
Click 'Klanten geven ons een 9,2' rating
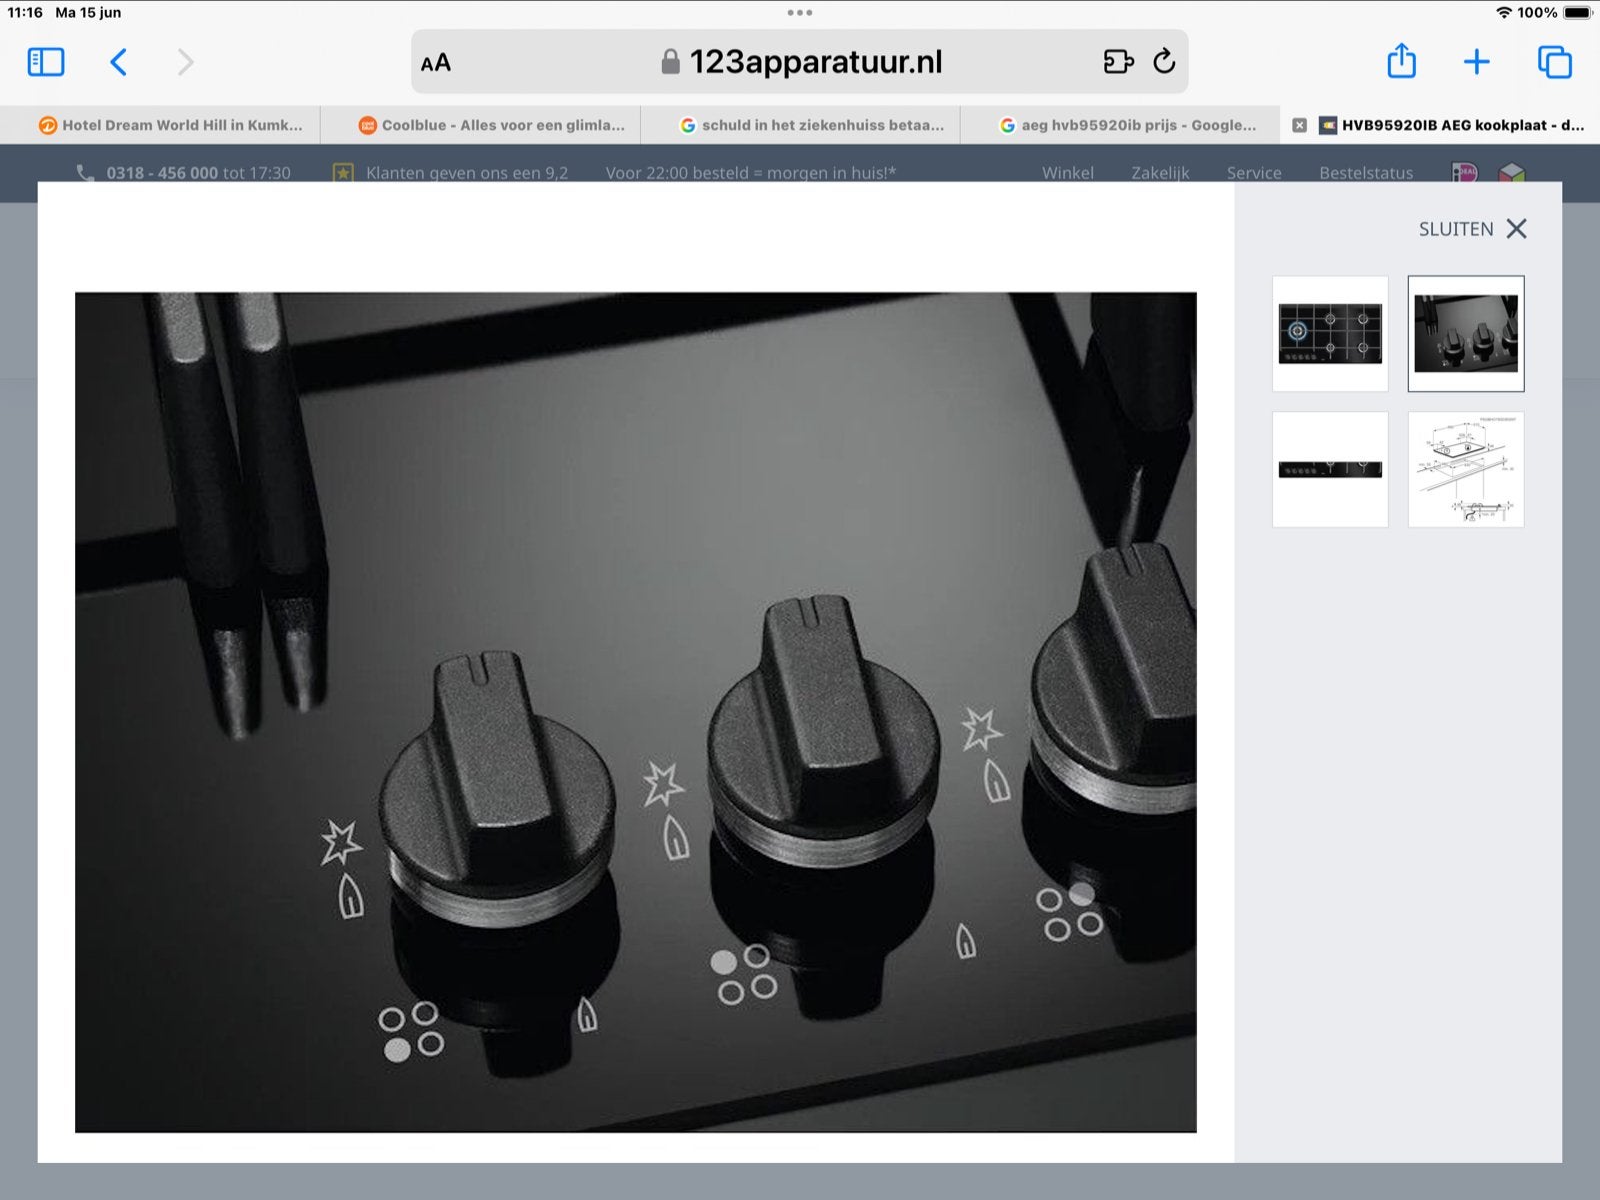pyautogui.click(x=467, y=173)
